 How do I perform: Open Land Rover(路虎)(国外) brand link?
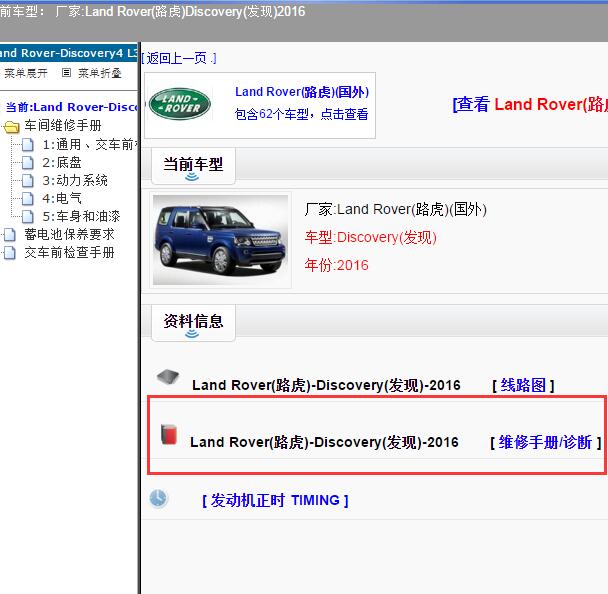[302, 92]
